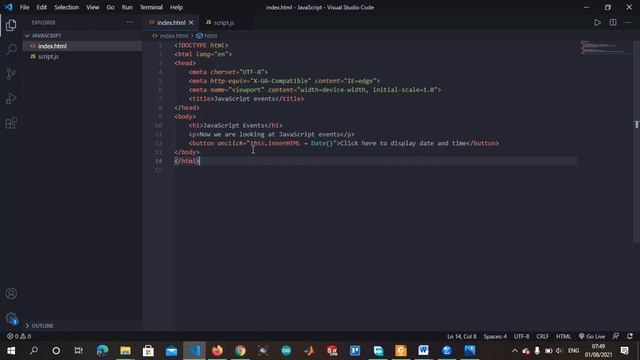The width and height of the screenshot is (640, 360).
Task: Click Ln 14, Col 8 cursor position
Action: click(x=462, y=336)
